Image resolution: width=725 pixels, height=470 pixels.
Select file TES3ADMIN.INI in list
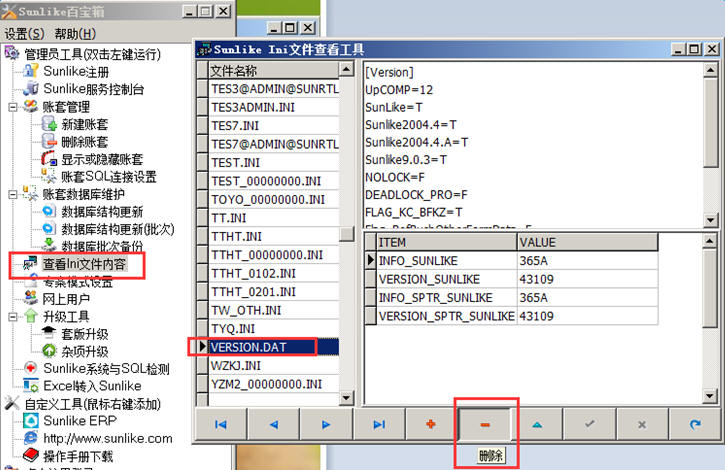pyautogui.click(x=274, y=107)
